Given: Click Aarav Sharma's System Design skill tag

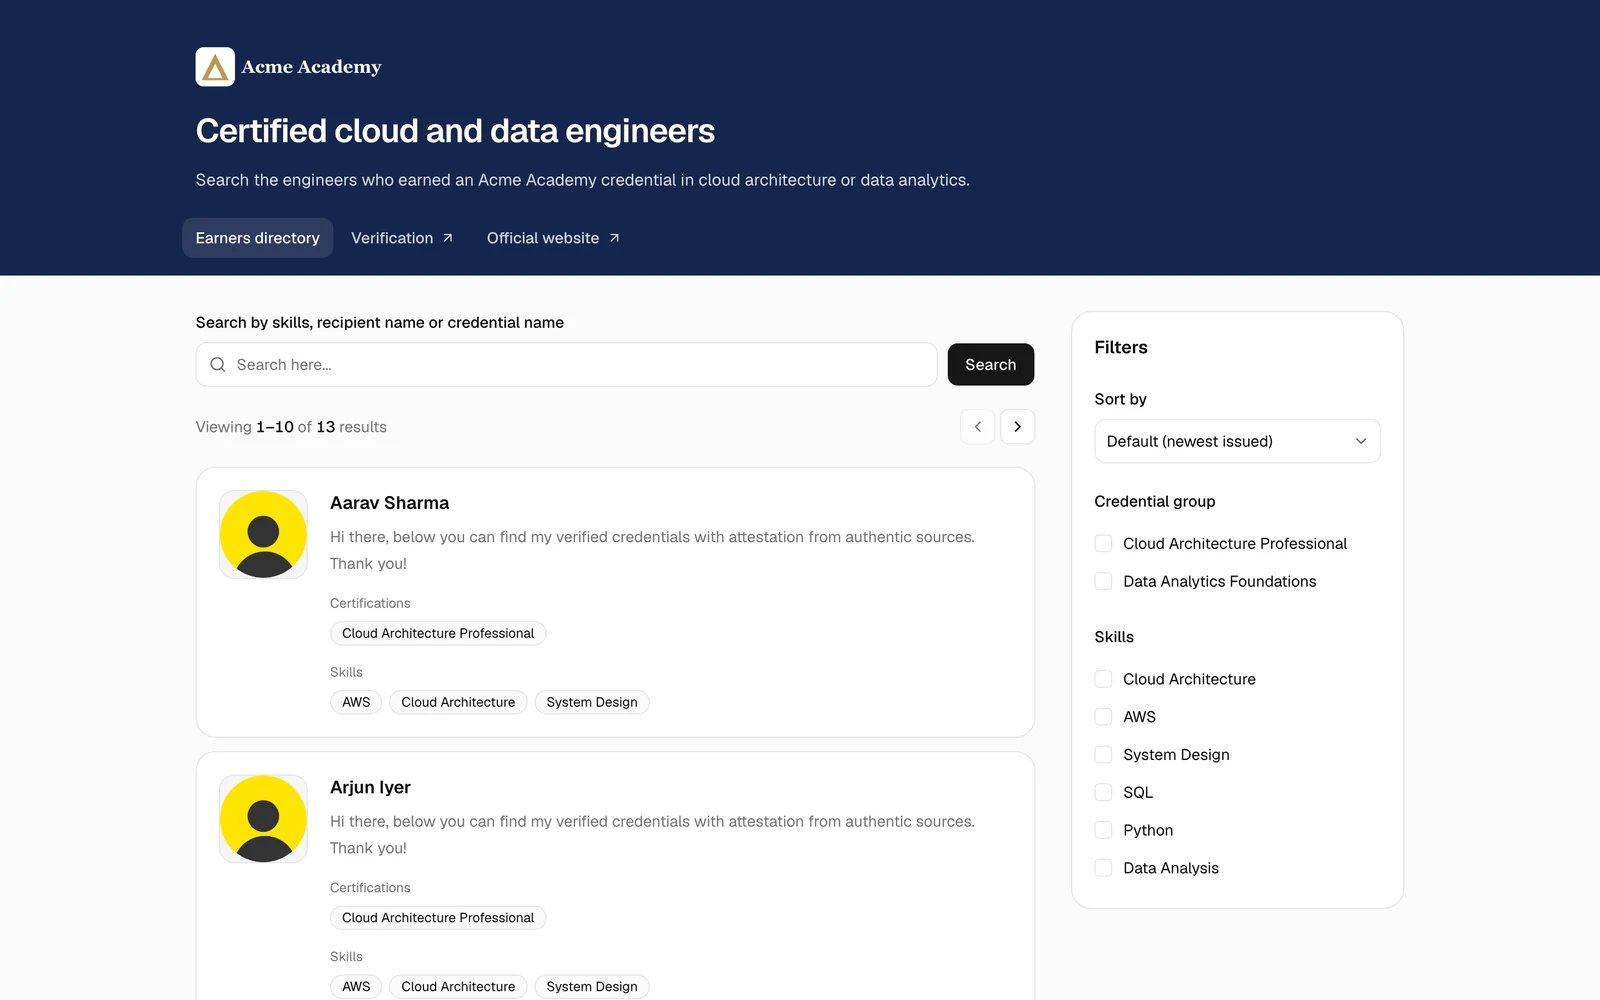Looking at the screenshot, I should tap(592, 702).
